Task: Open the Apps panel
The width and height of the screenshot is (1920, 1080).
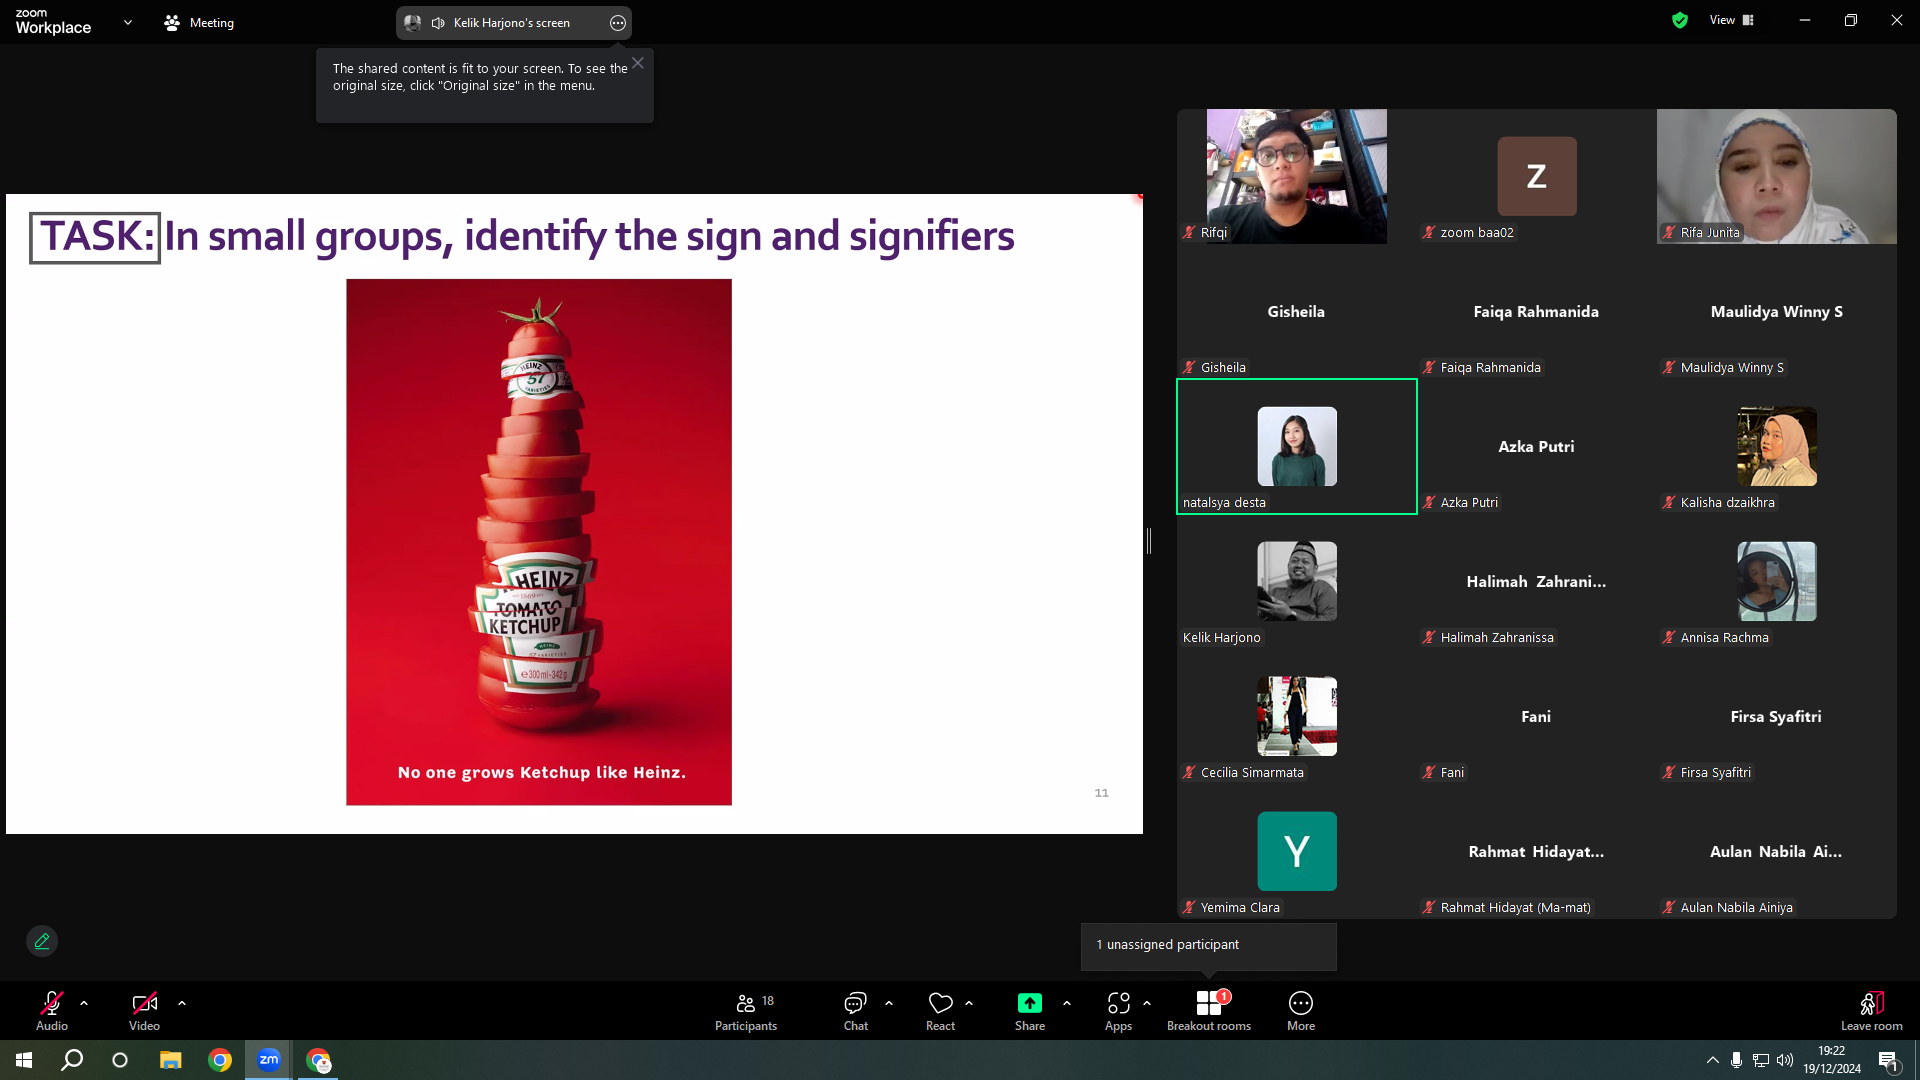Action: point(1118,1010)
